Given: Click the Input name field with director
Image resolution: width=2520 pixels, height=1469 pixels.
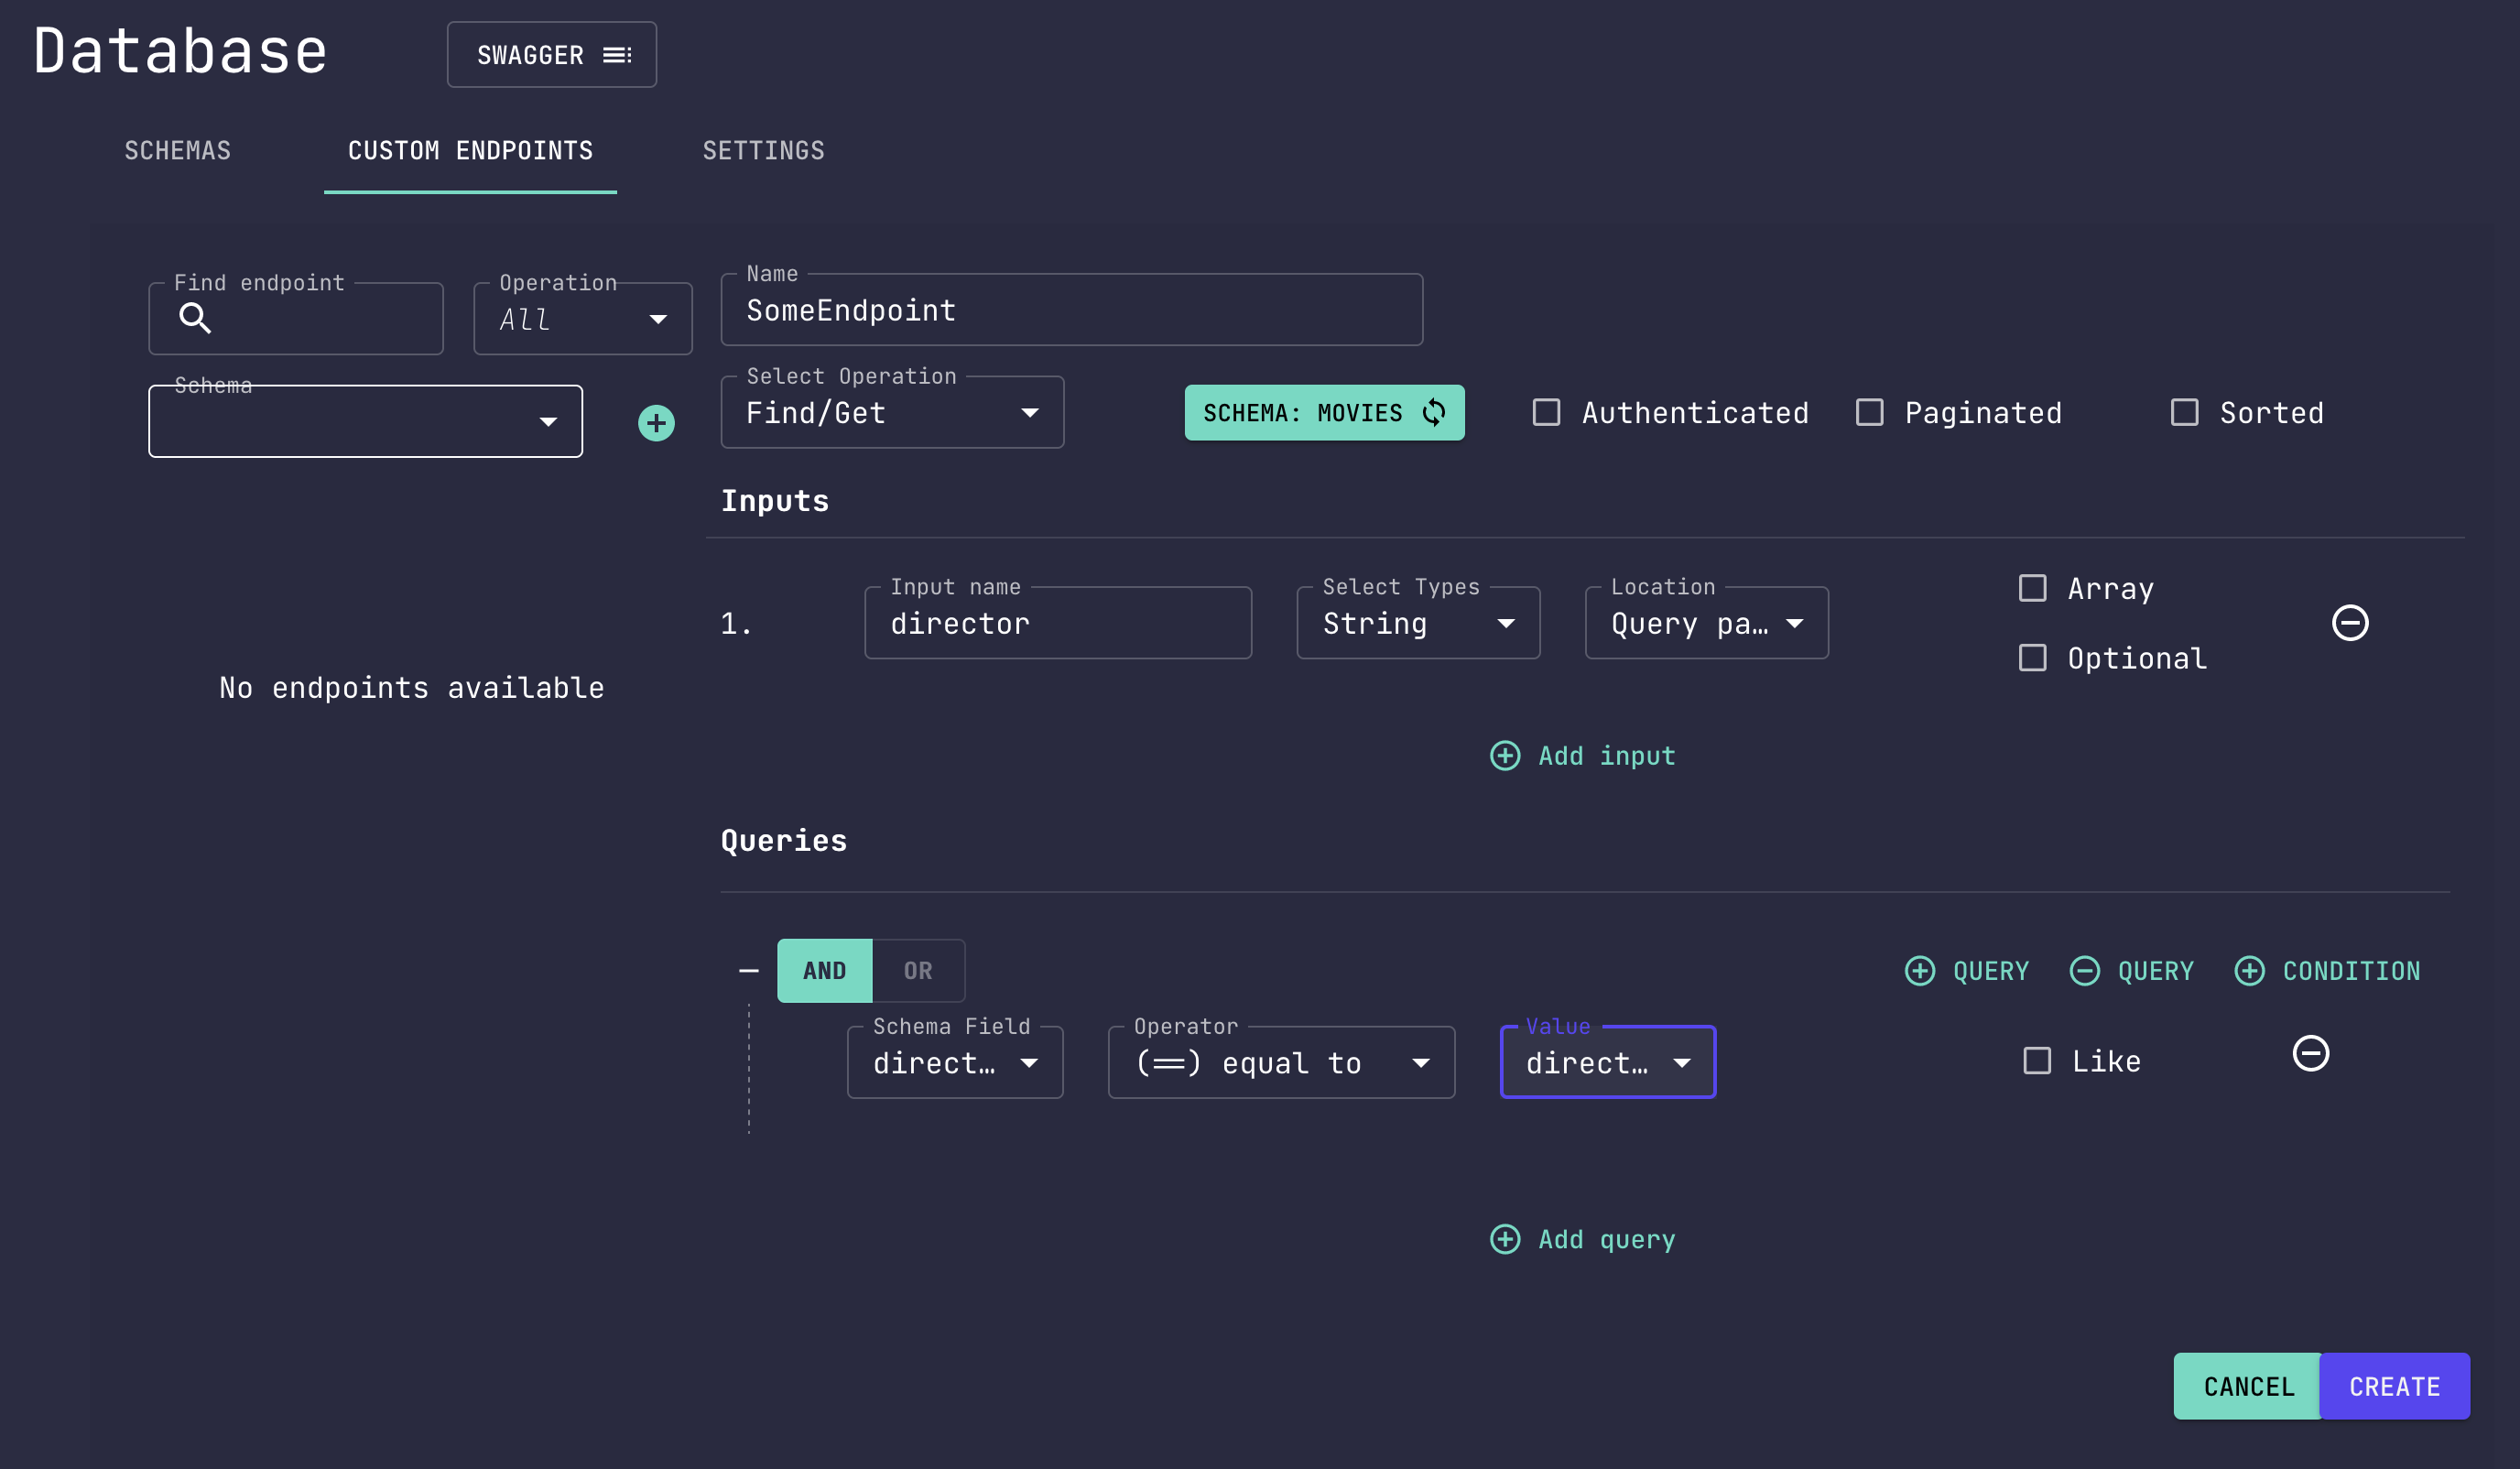Looking at the screenshot, I should point(1058,623).
